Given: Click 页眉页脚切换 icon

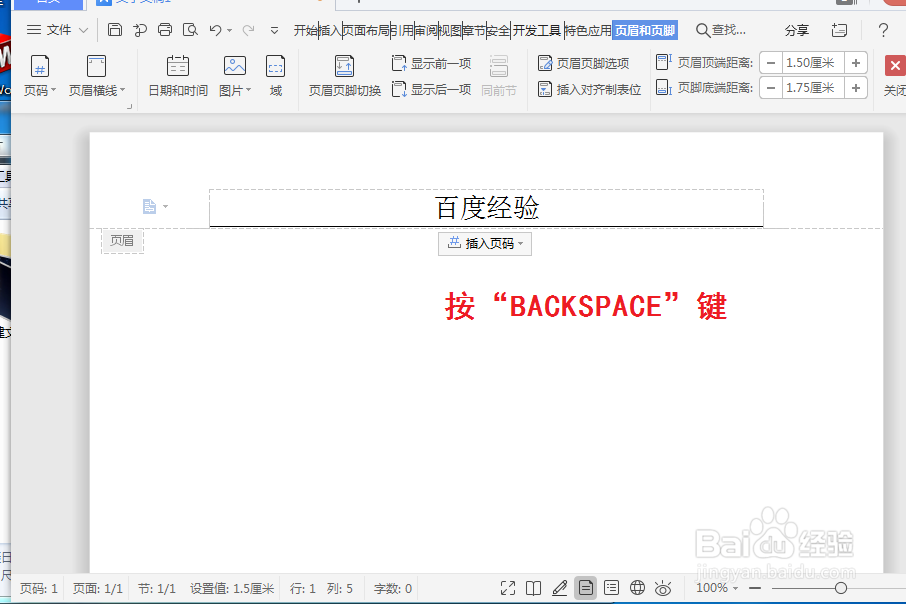Looking at the screenshot, I should click(x=344, y=66).
